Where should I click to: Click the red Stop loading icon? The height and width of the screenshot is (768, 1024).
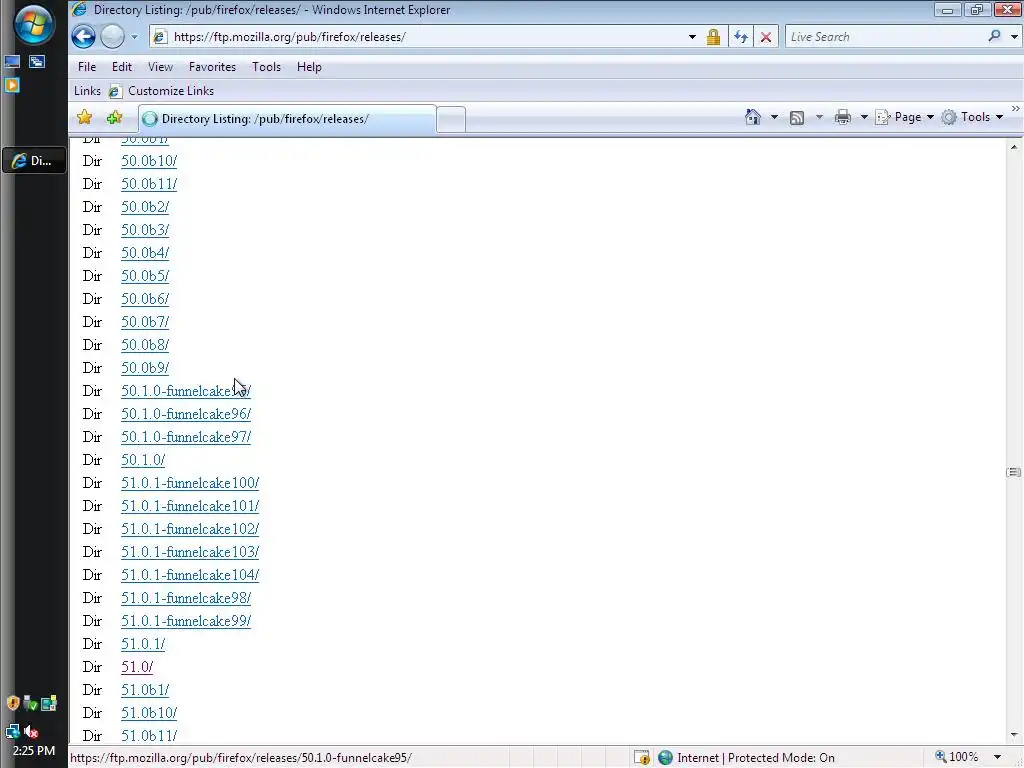coord(766,37)
